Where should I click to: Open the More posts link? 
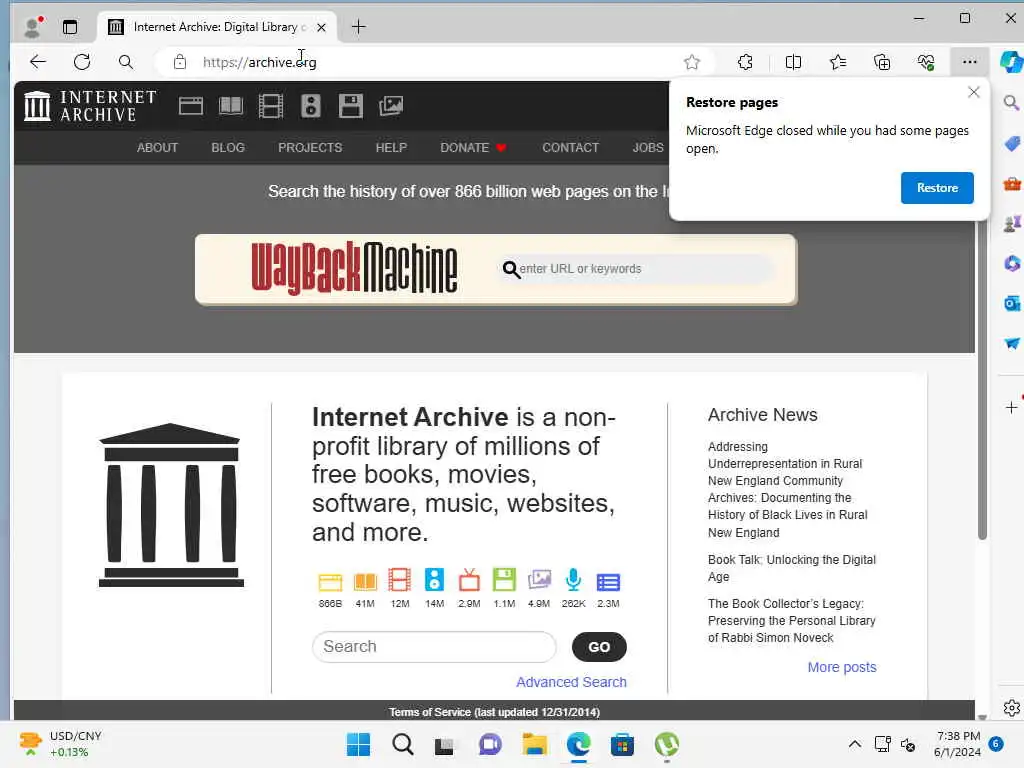(842, 667)
